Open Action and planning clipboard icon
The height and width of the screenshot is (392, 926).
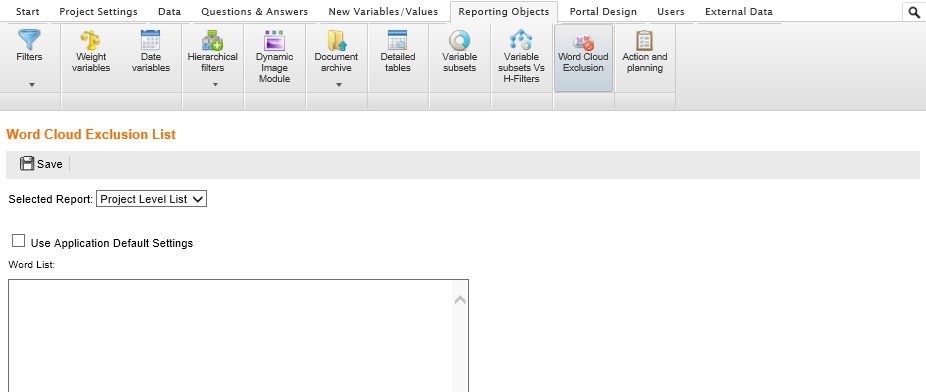tap(644, 40)
